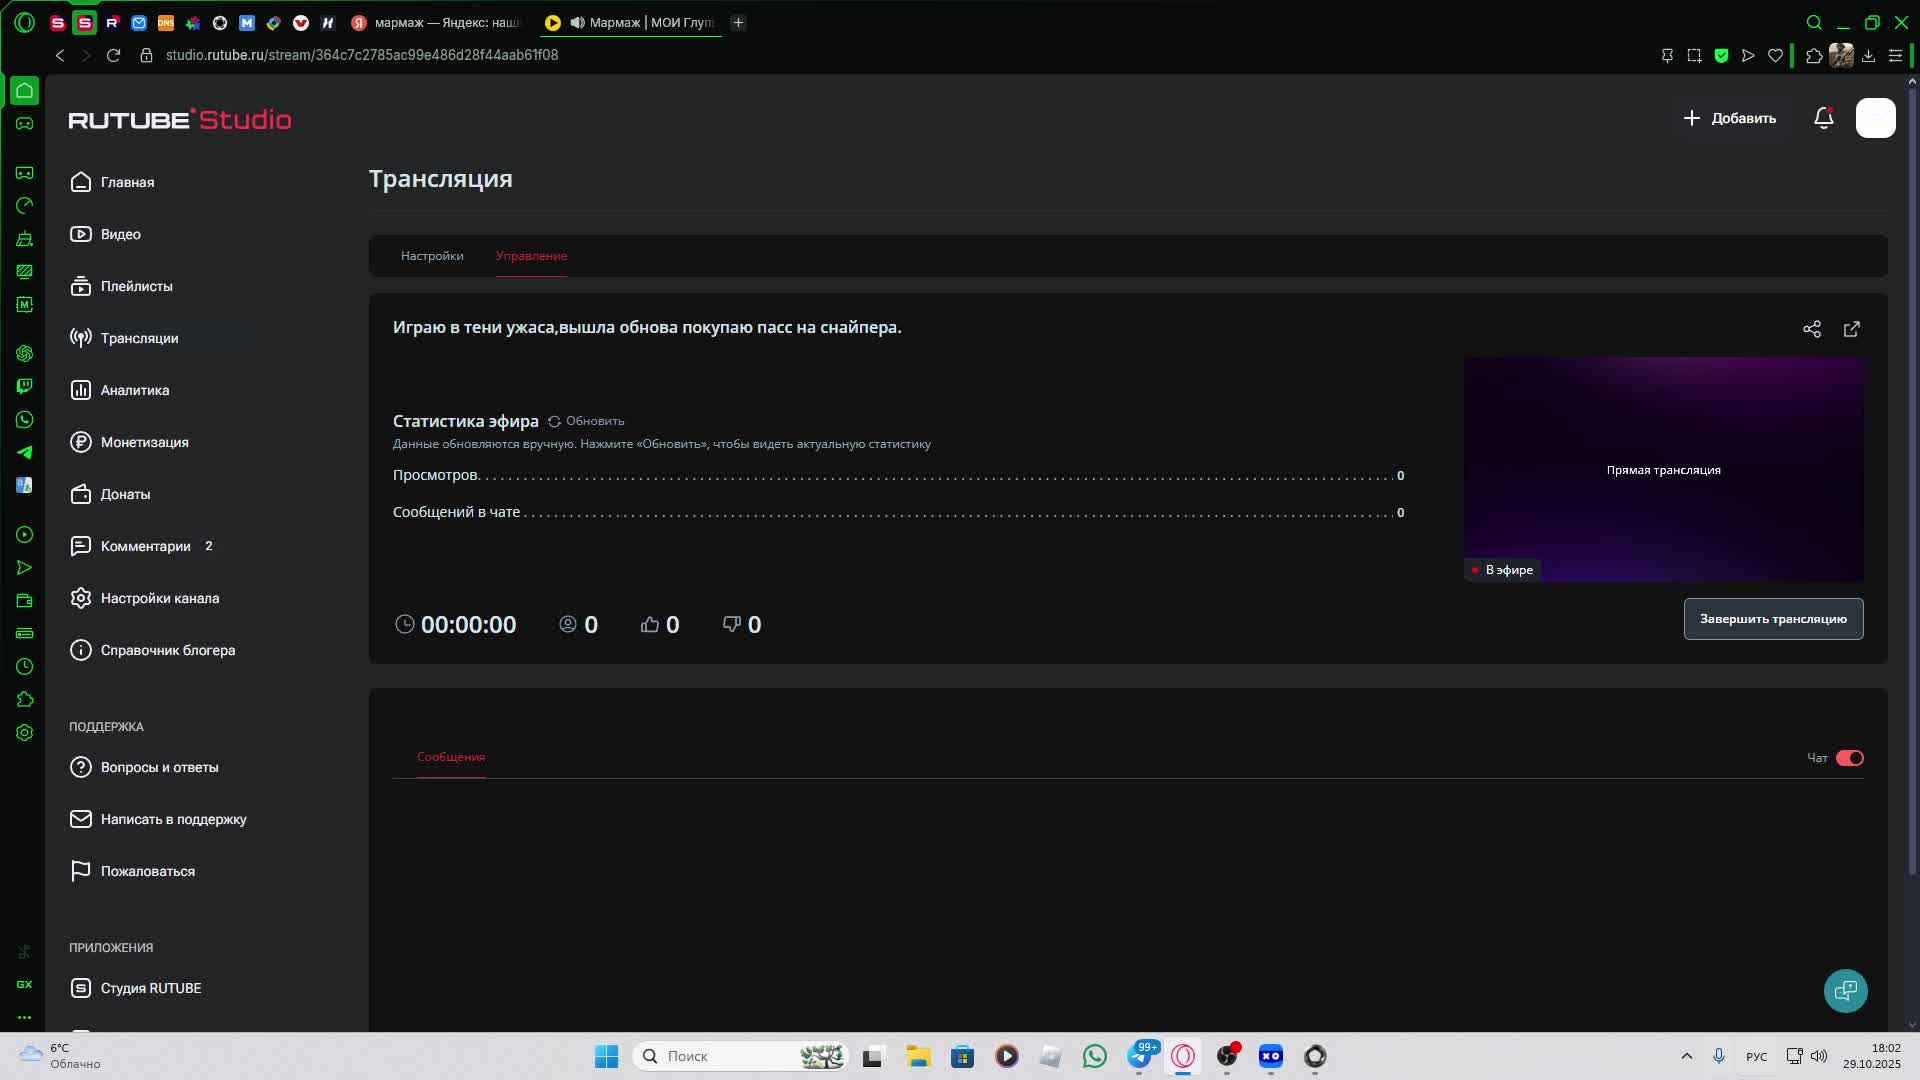Click the Обновить refresh statistics icon
Image resolution: width=1920 pixels, height=1080 pixels.
click(555, 421)
